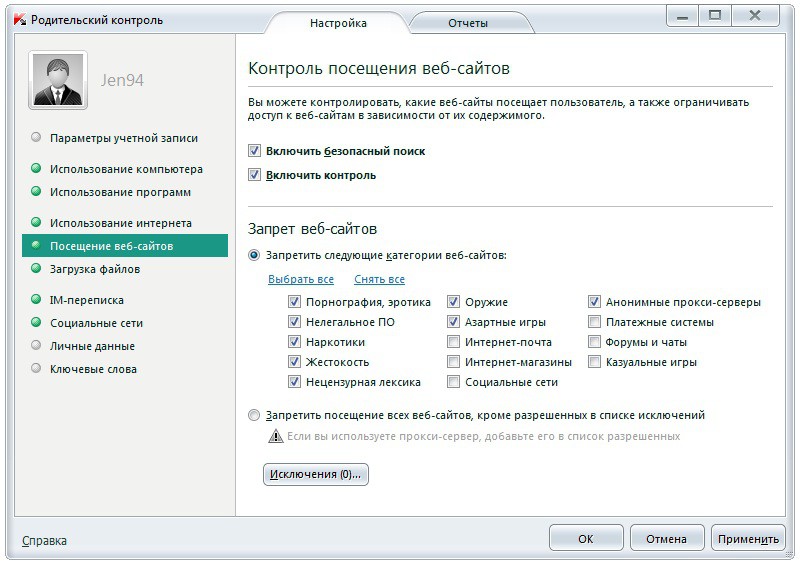Select radio to block all sites except exclusions
This screenshot has height=565, width=800.
tap(254, 415)
